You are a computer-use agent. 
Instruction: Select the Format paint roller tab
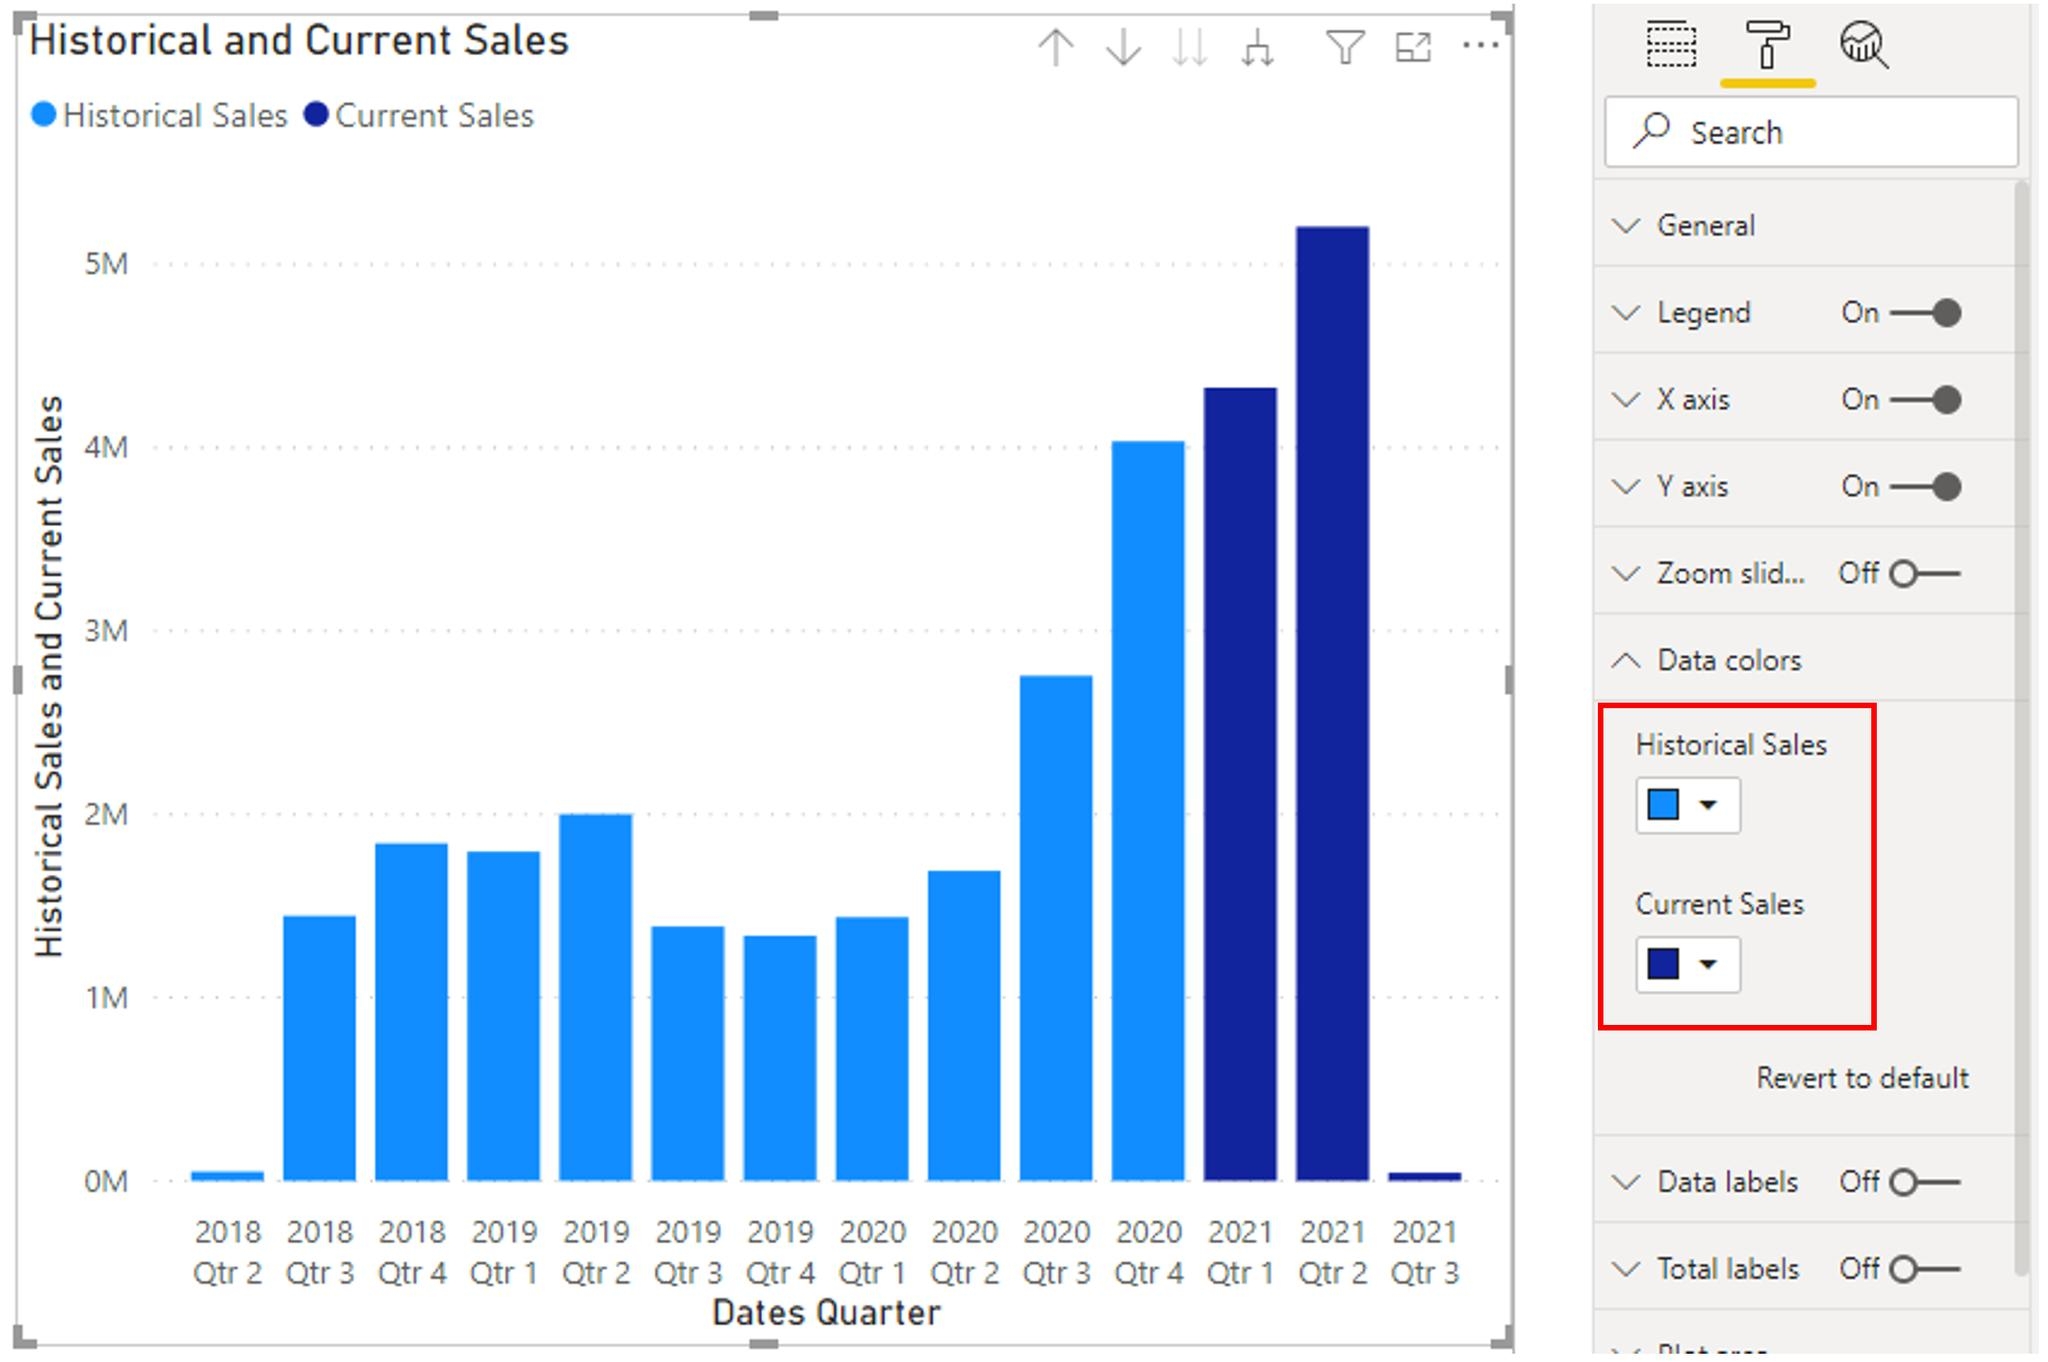[1767, 45]
